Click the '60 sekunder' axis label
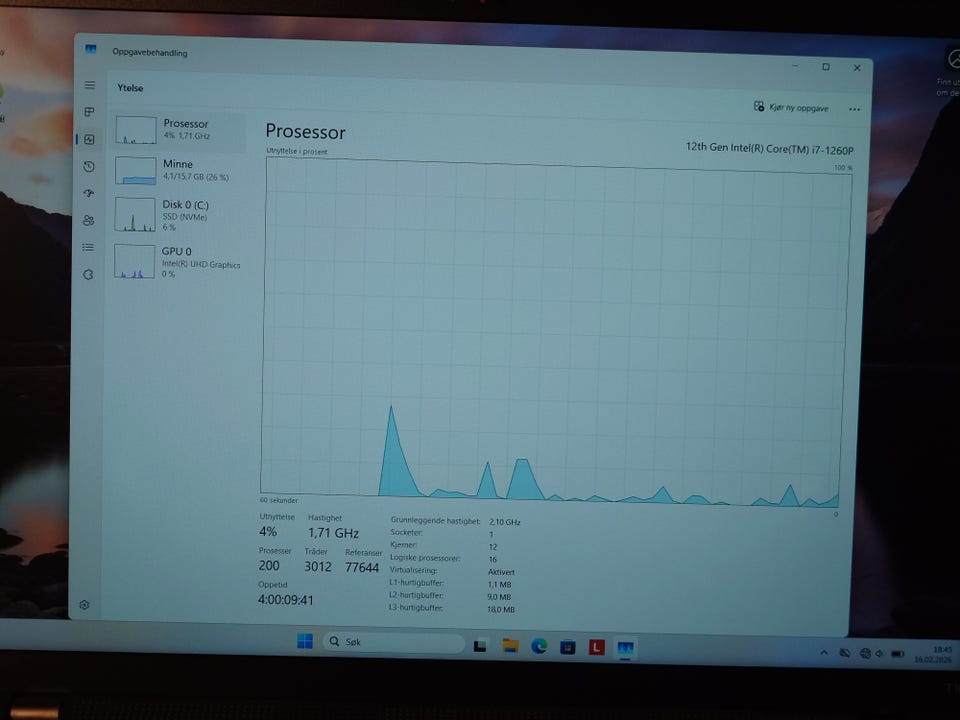This screenshot has width=960, height=720. click(279, 500)
